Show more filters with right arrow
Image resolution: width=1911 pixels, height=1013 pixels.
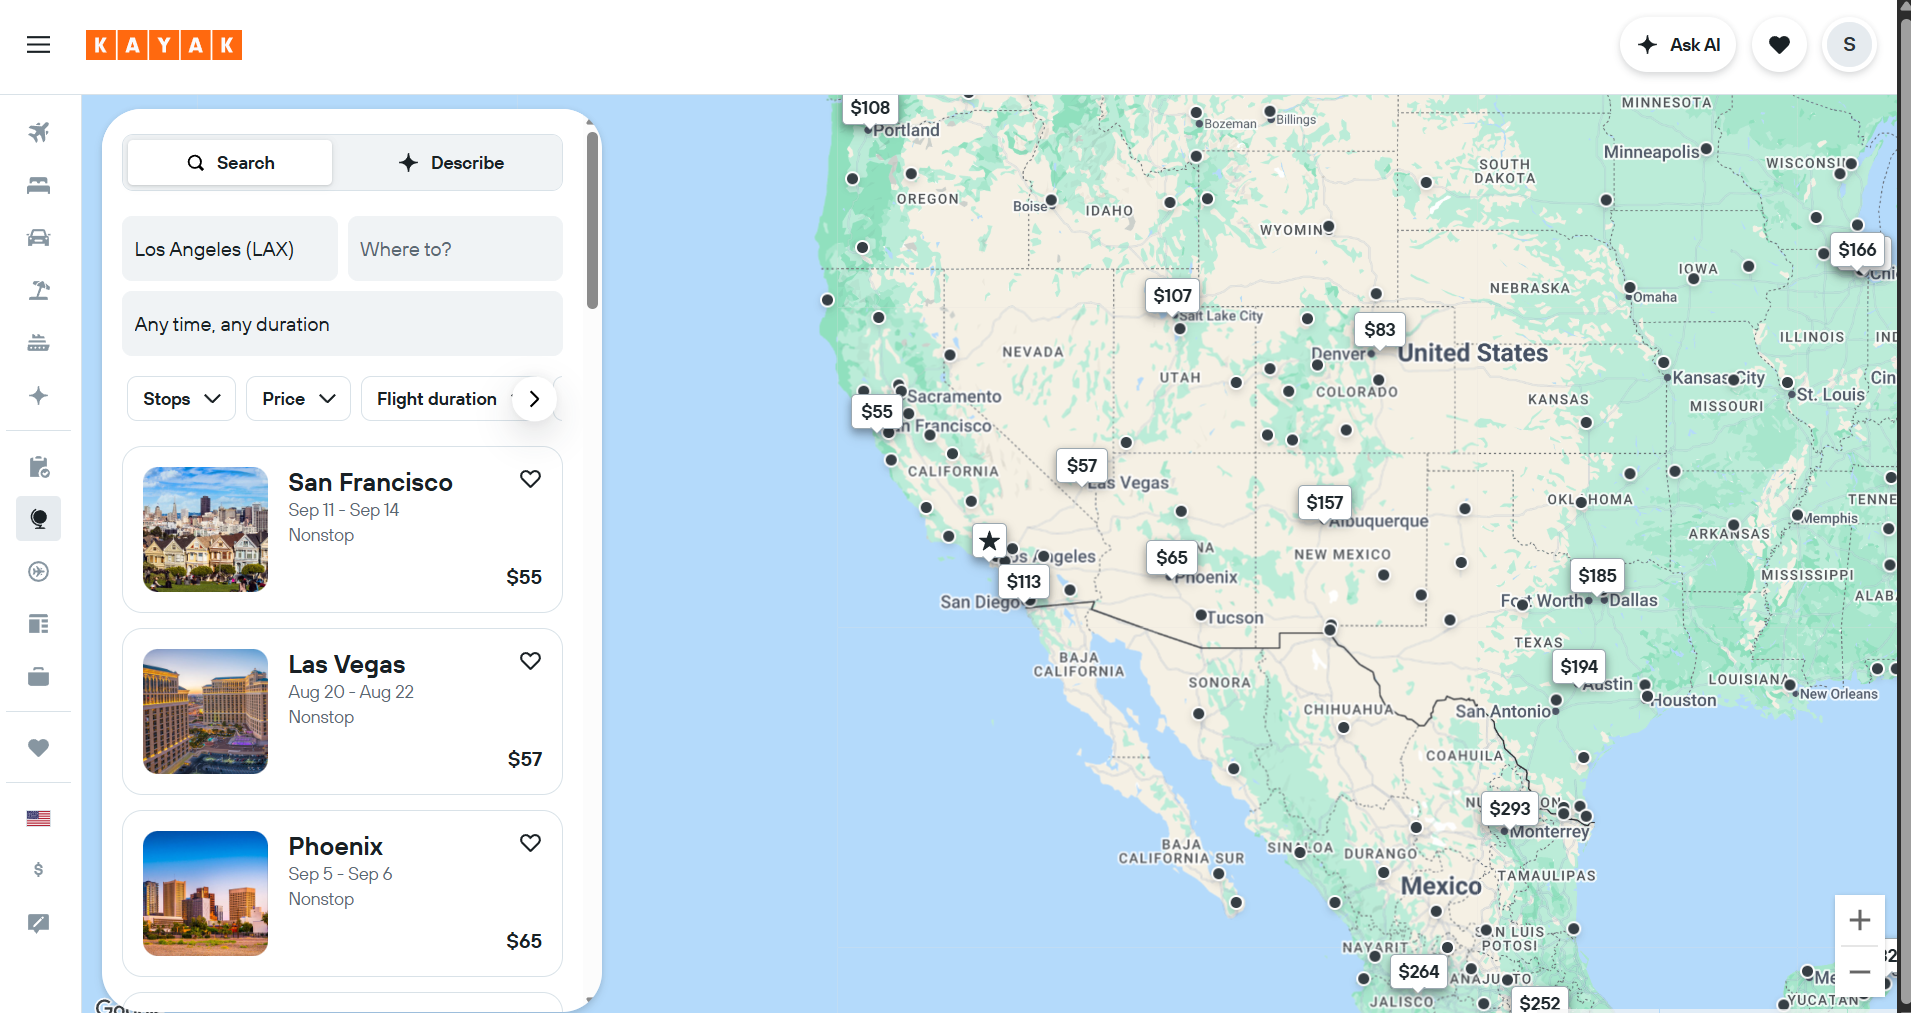(534, 399)
